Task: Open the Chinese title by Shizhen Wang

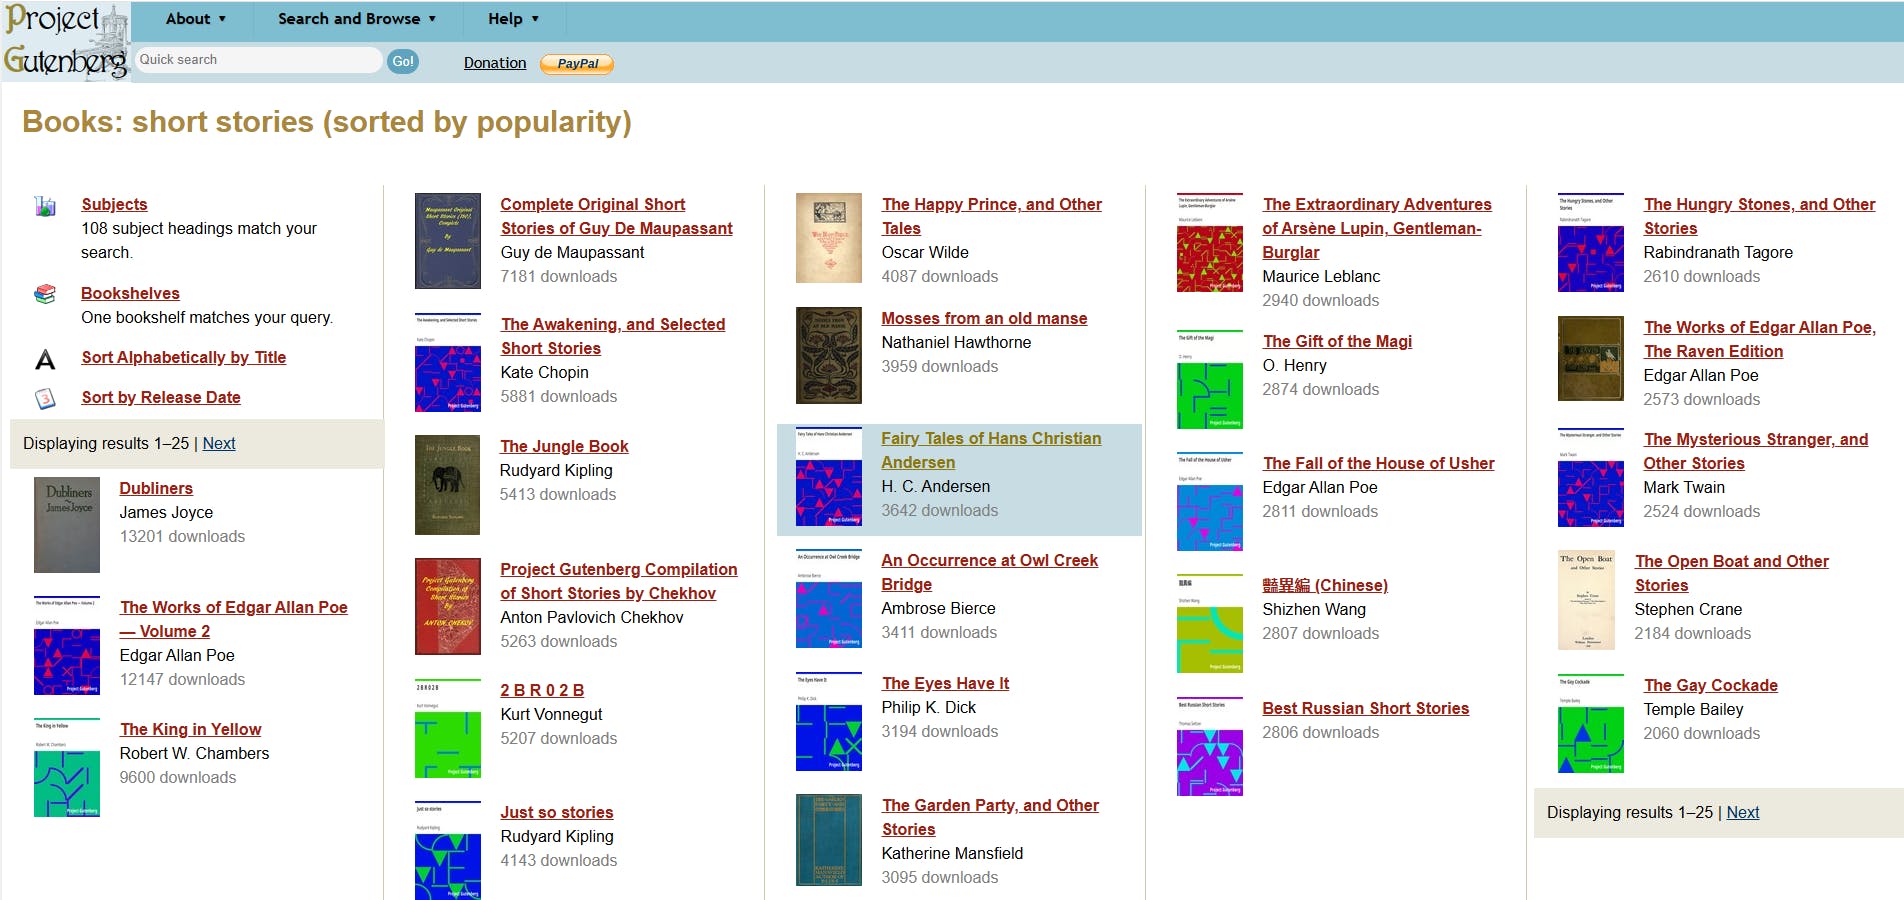Action: [1325, 585]
